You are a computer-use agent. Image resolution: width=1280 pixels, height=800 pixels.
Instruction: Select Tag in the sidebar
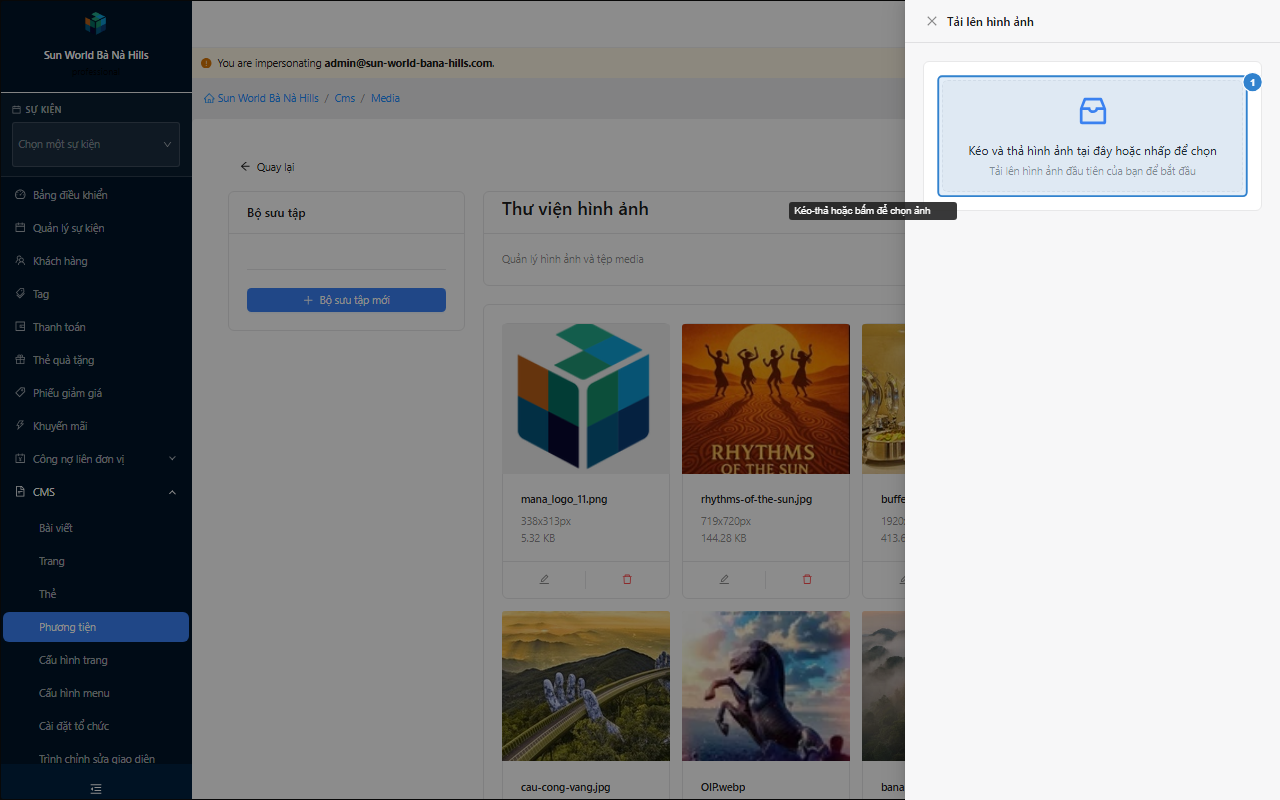(96, 294)
